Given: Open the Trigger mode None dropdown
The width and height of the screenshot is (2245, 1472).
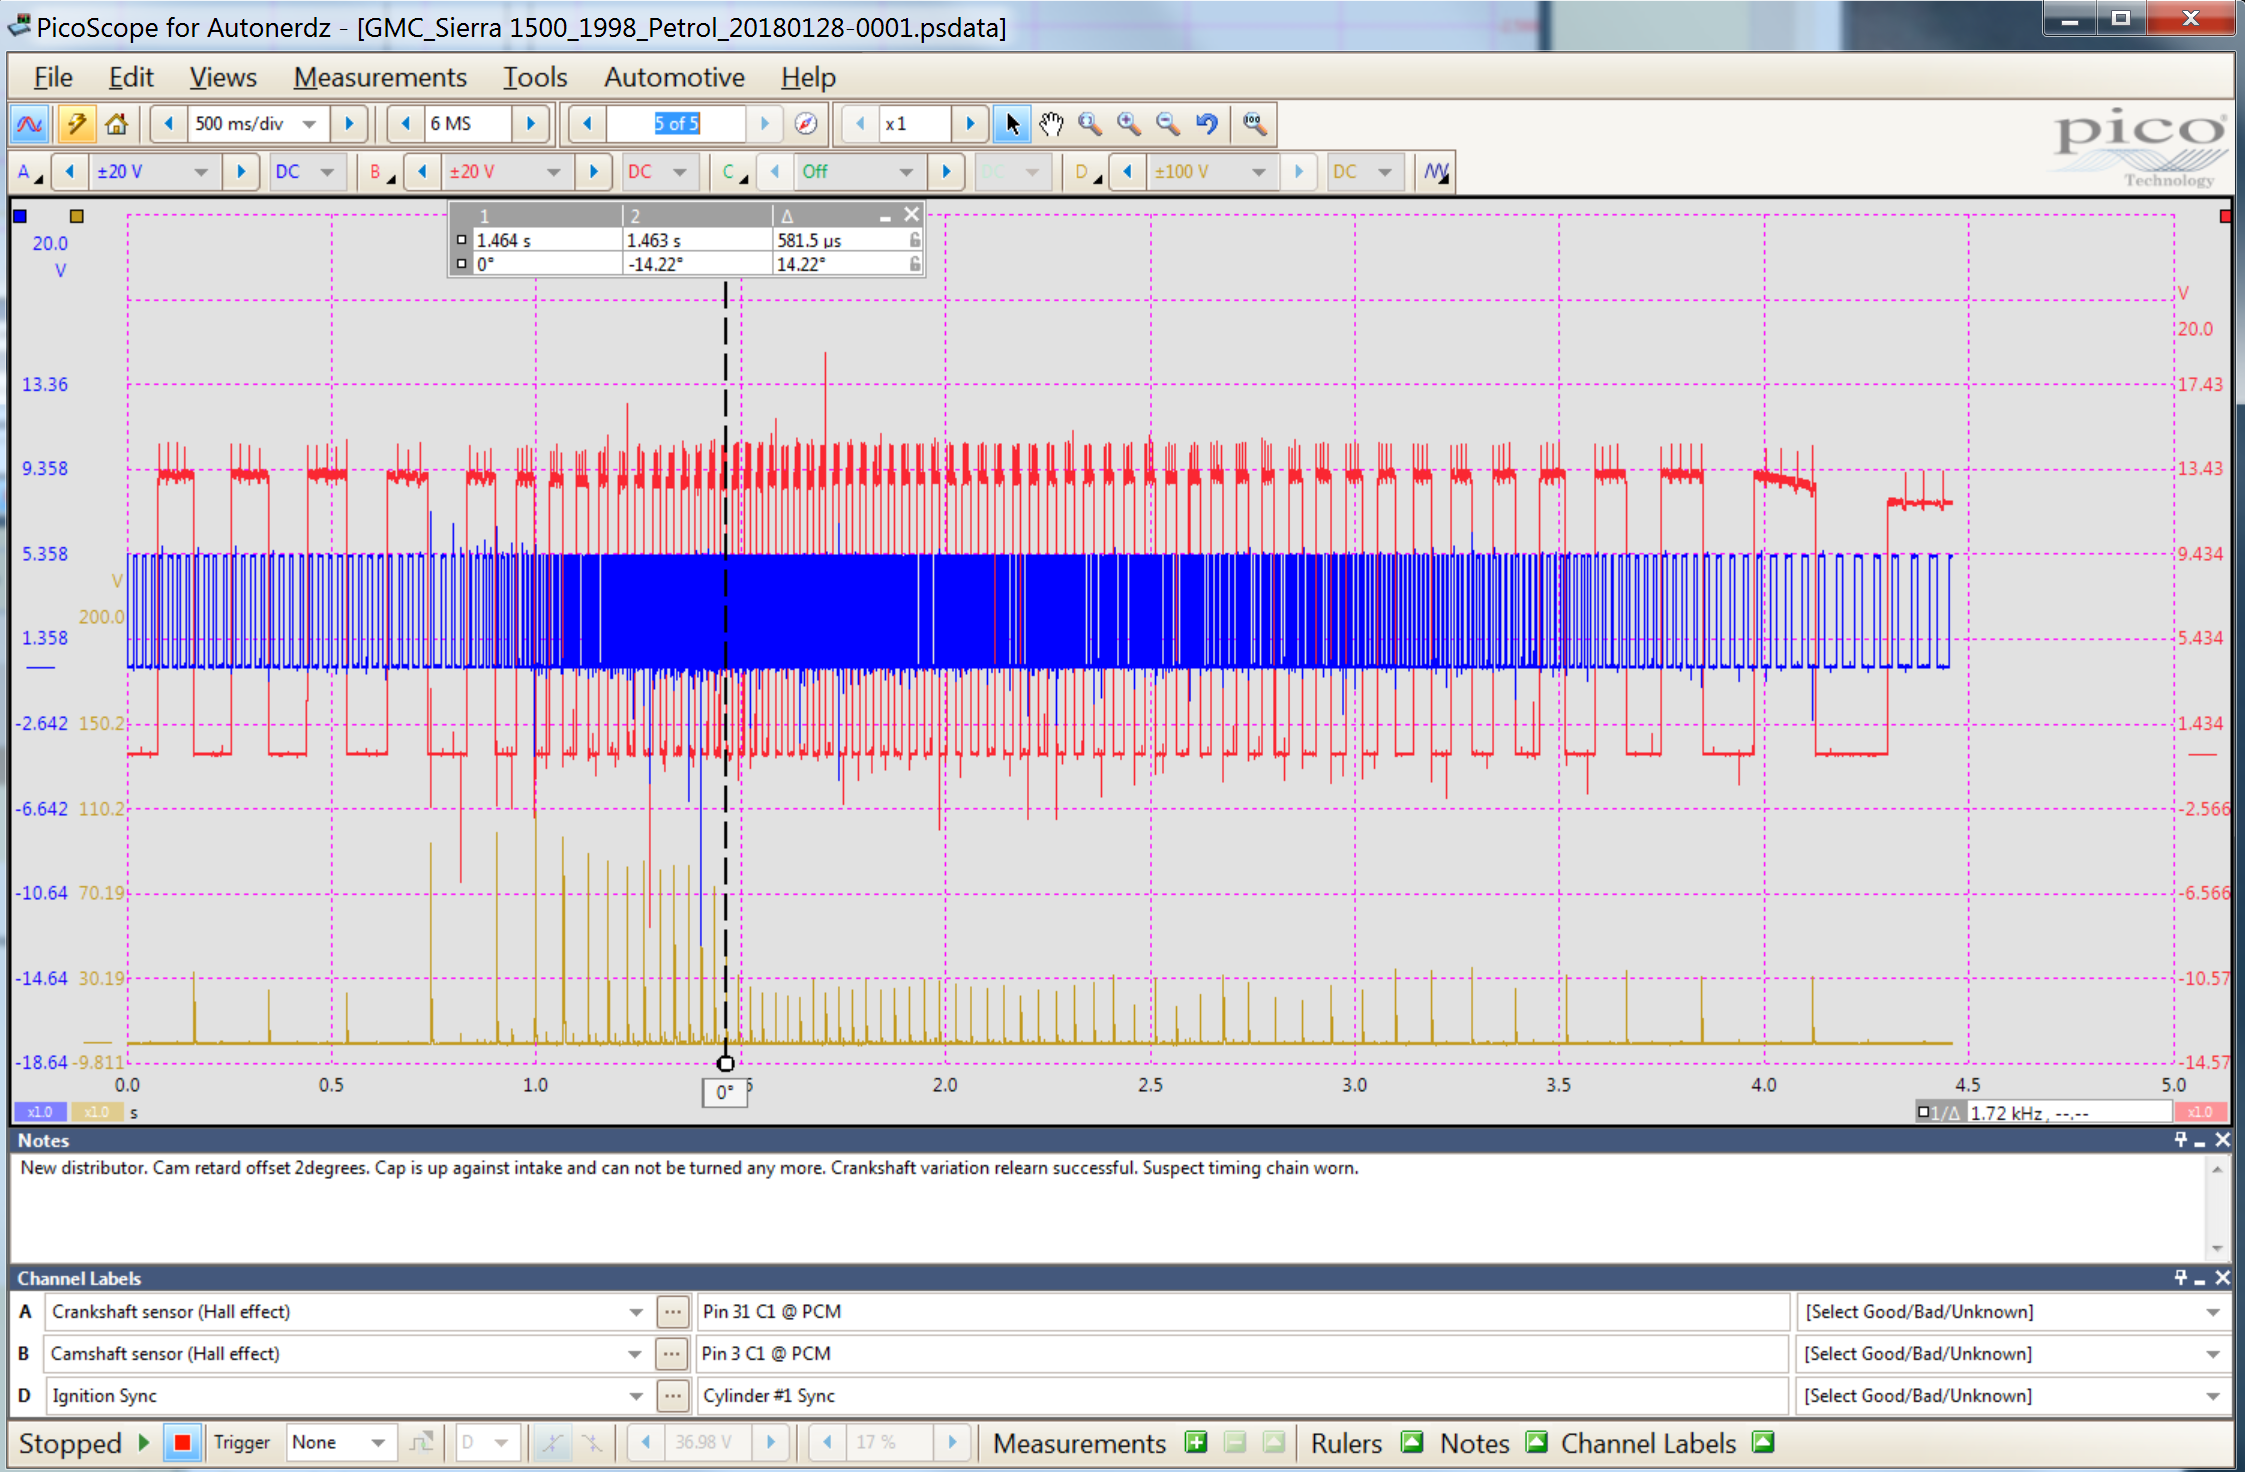Looking at the screenshot, I should (x=378, y=1443).
